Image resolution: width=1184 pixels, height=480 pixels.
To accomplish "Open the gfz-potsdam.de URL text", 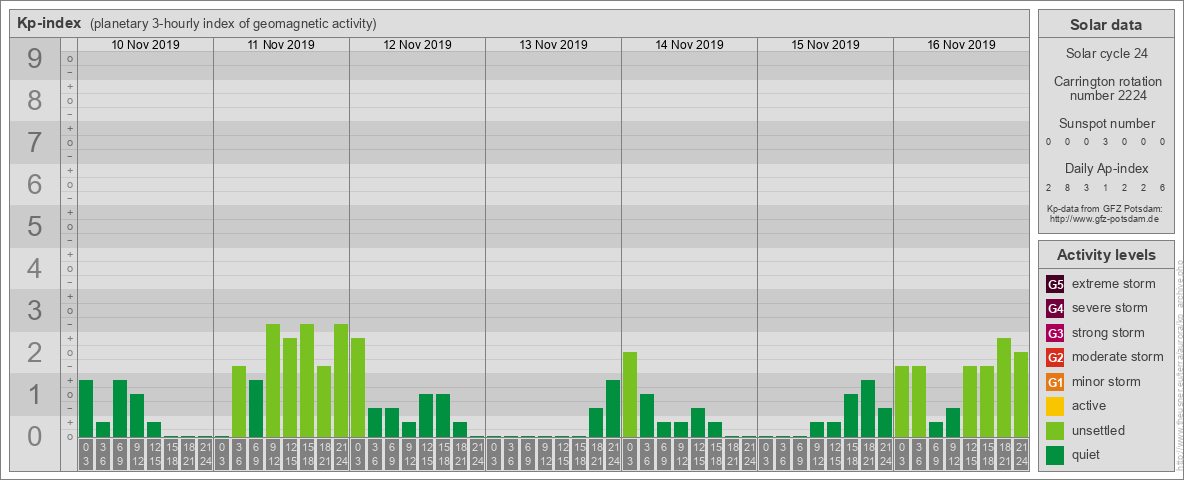I will coord(1104,219).
